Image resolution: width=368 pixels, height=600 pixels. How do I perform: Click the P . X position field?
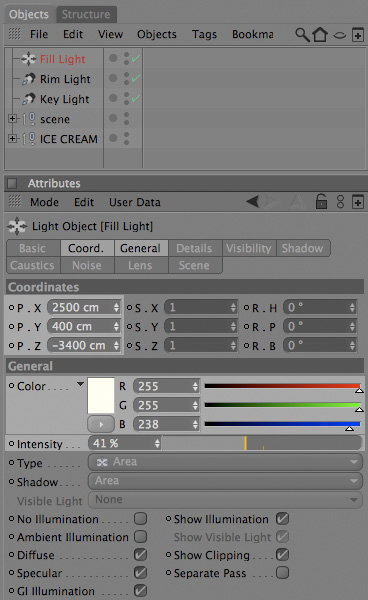click(84, 307)
